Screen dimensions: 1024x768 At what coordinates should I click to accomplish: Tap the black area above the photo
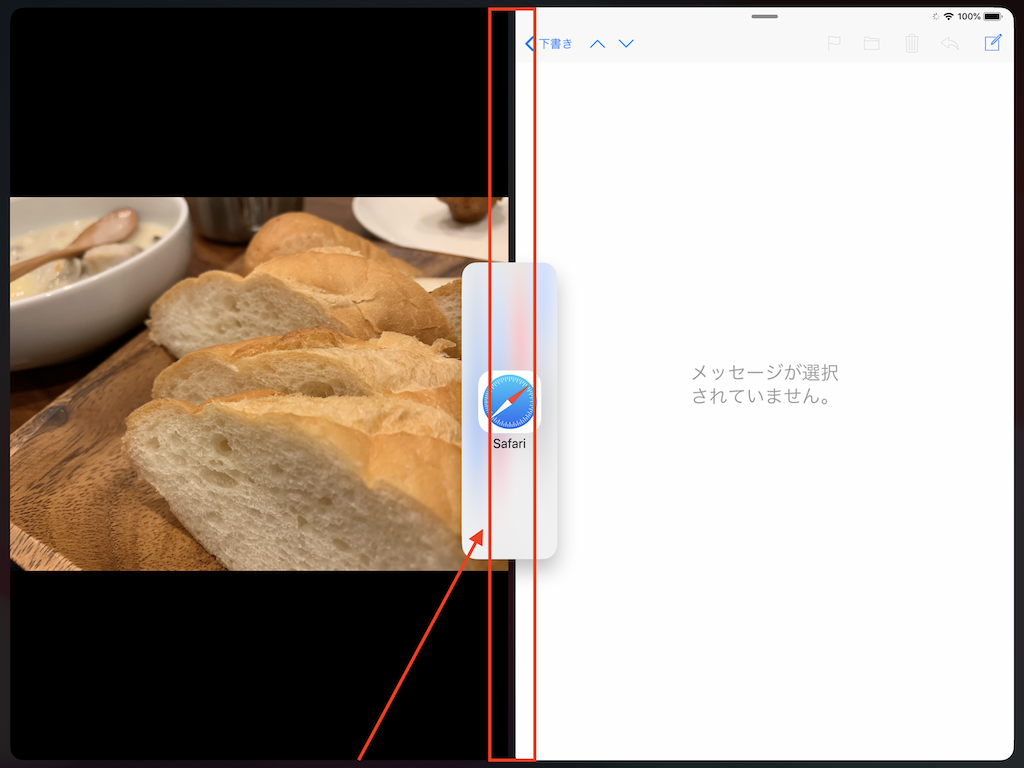click(x=250, y=100)
